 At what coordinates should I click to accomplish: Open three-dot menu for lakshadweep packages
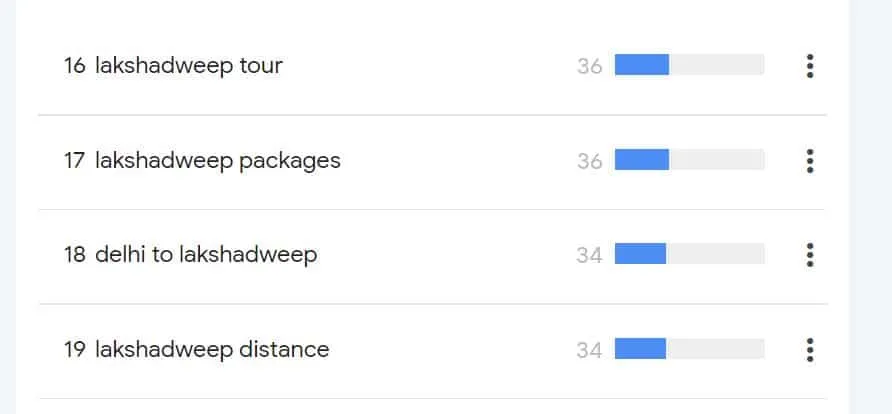click(810, 161)
